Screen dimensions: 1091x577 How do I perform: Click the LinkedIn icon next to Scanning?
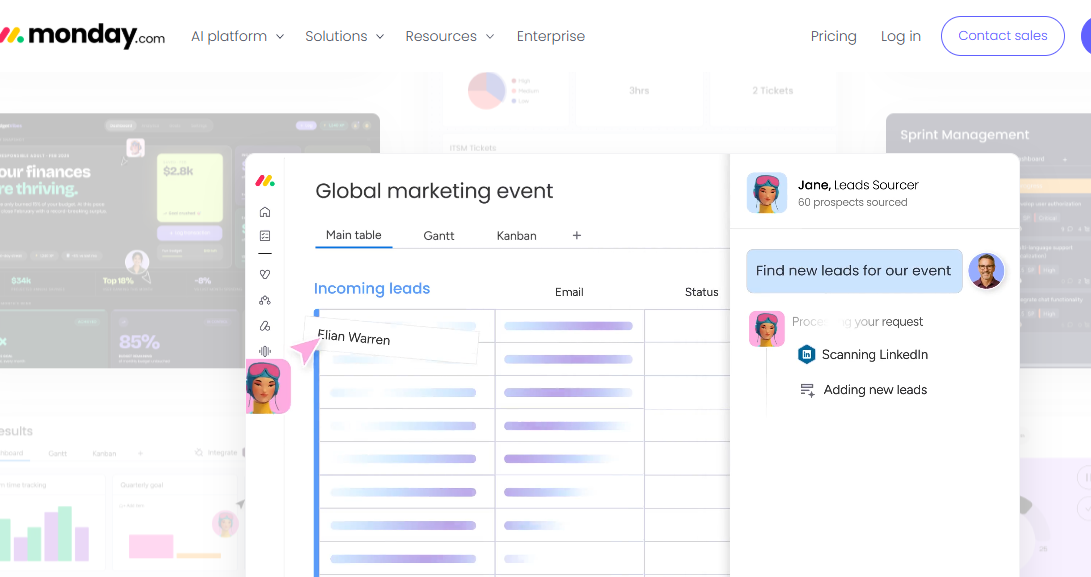pyautogui.click(x=806, y=354)
